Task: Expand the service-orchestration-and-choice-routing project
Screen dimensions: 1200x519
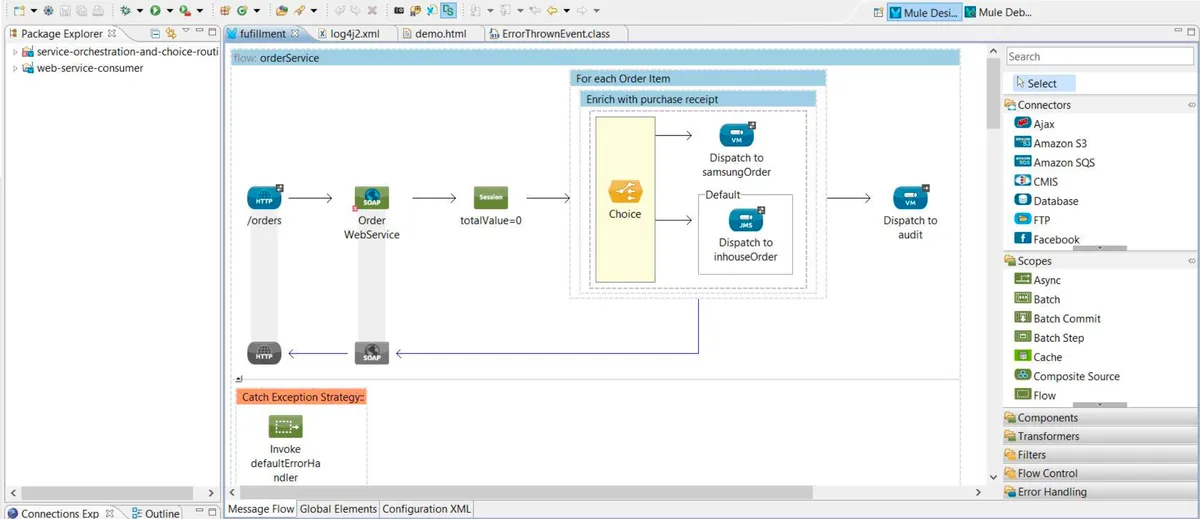Action: click(15, 52)
